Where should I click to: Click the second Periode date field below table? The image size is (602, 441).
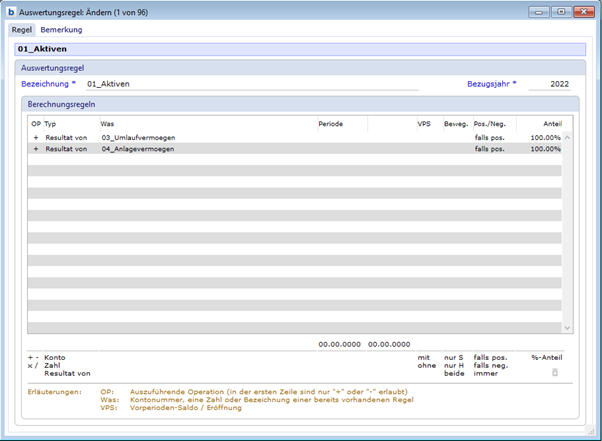pyautogui.click(x=389, y=344)
